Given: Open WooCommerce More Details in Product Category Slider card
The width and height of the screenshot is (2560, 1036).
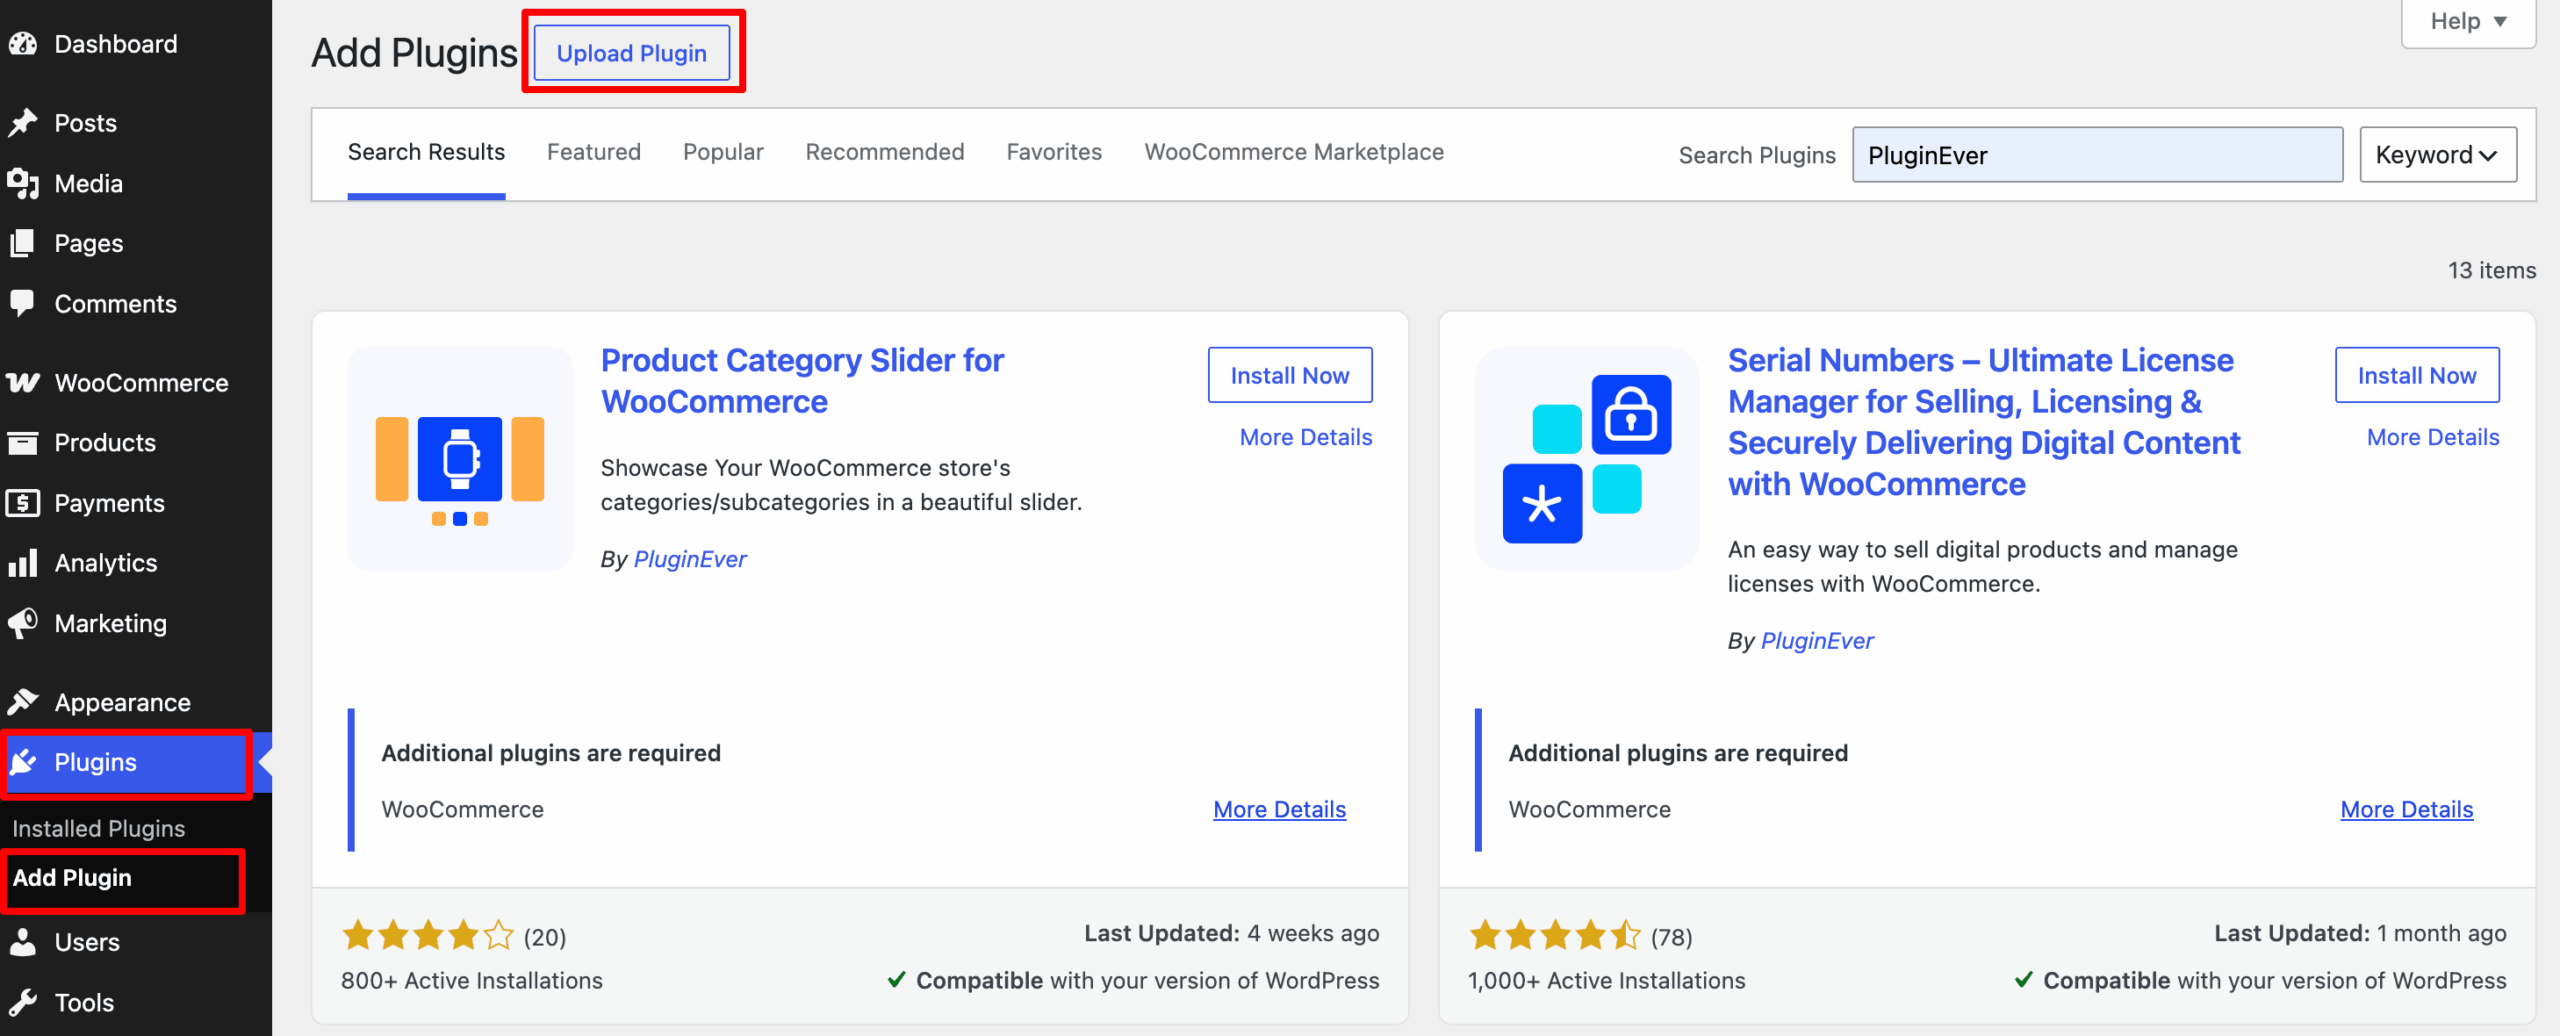Looking at the screenshot, I should pos(1279,809).
